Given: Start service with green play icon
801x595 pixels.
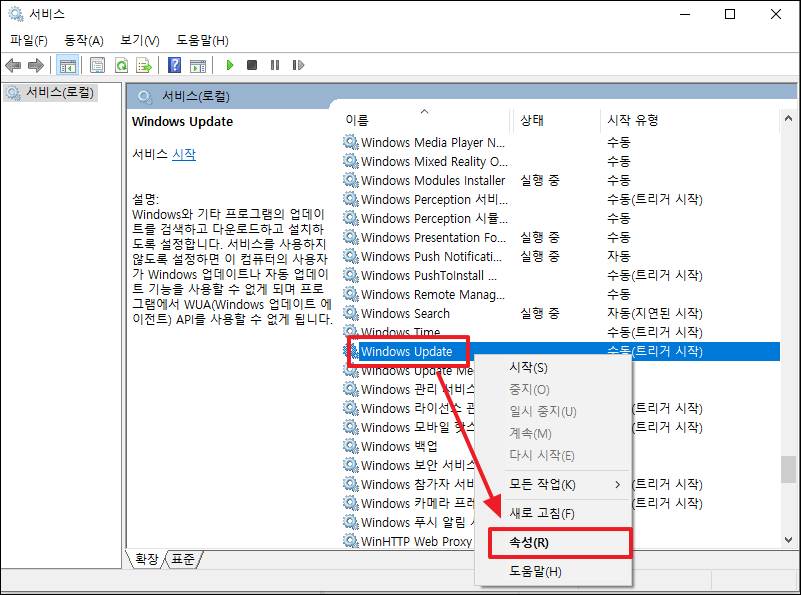Looking at the screenshot, I should coord(230,65).
